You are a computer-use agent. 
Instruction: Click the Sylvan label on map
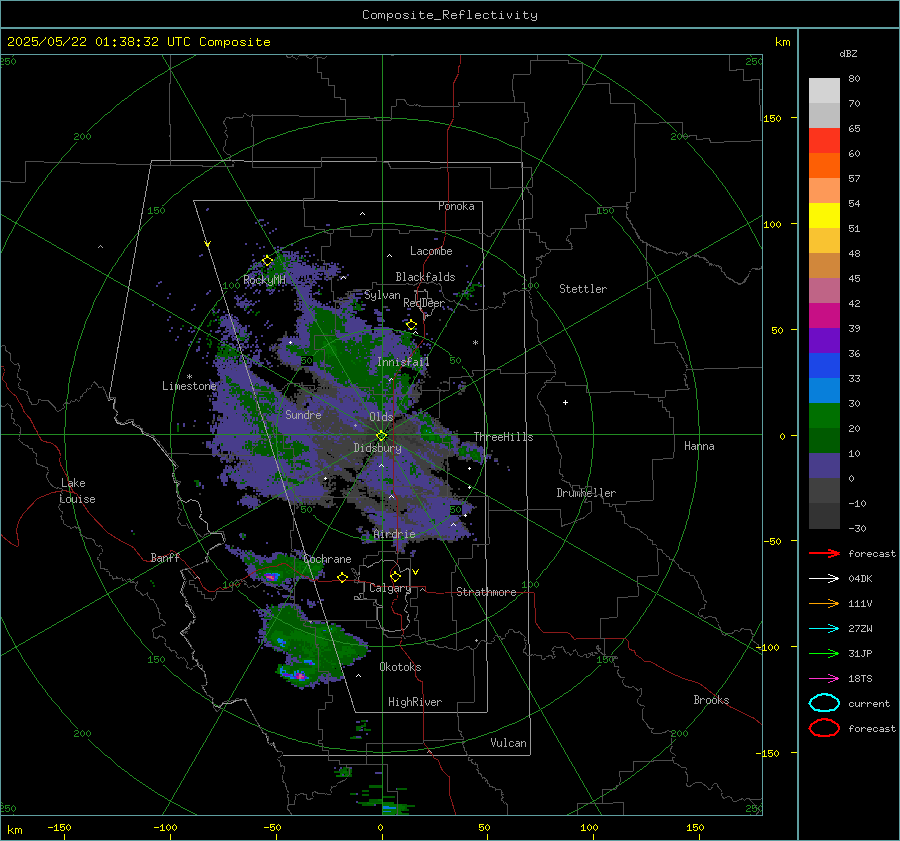tap(382, 295)
